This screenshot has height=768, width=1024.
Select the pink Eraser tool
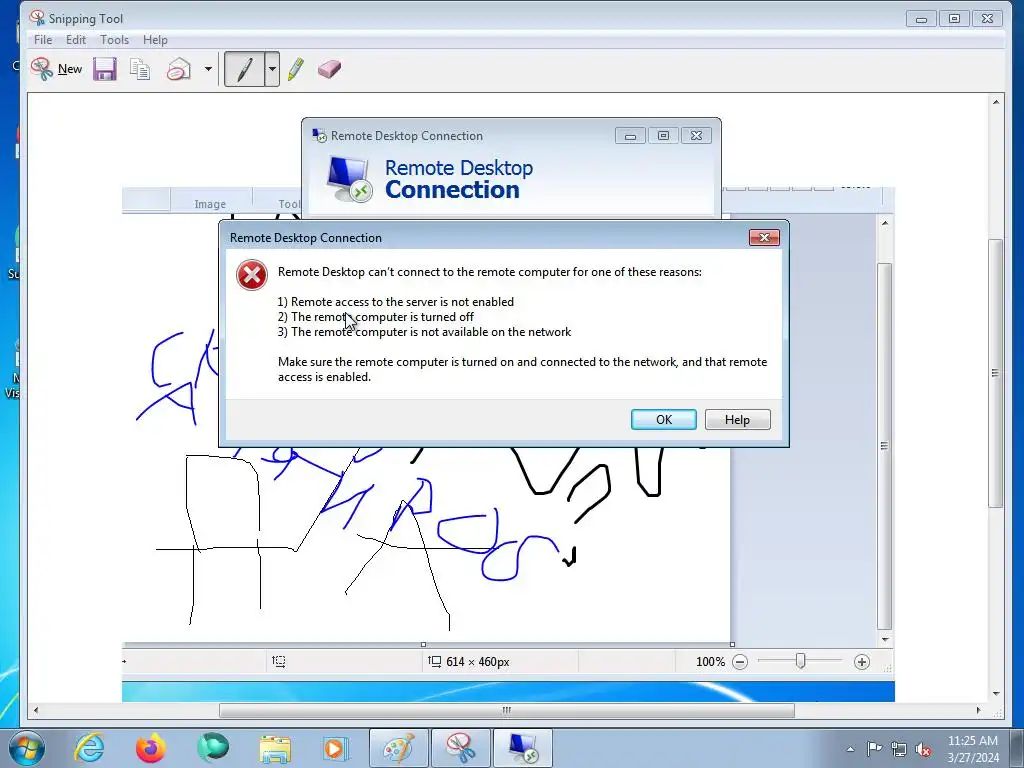click(329, 69)
